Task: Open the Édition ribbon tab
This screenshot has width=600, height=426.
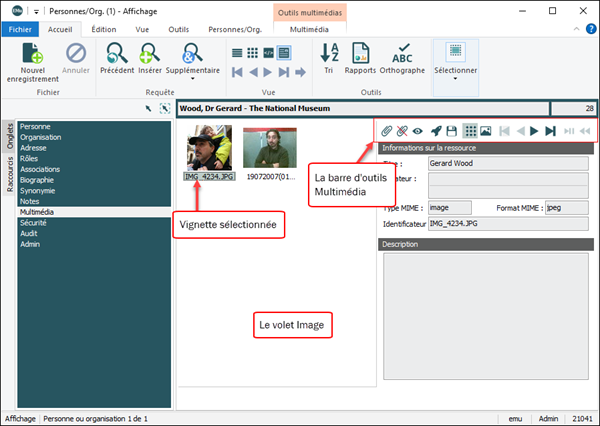Action: (103, 30)
